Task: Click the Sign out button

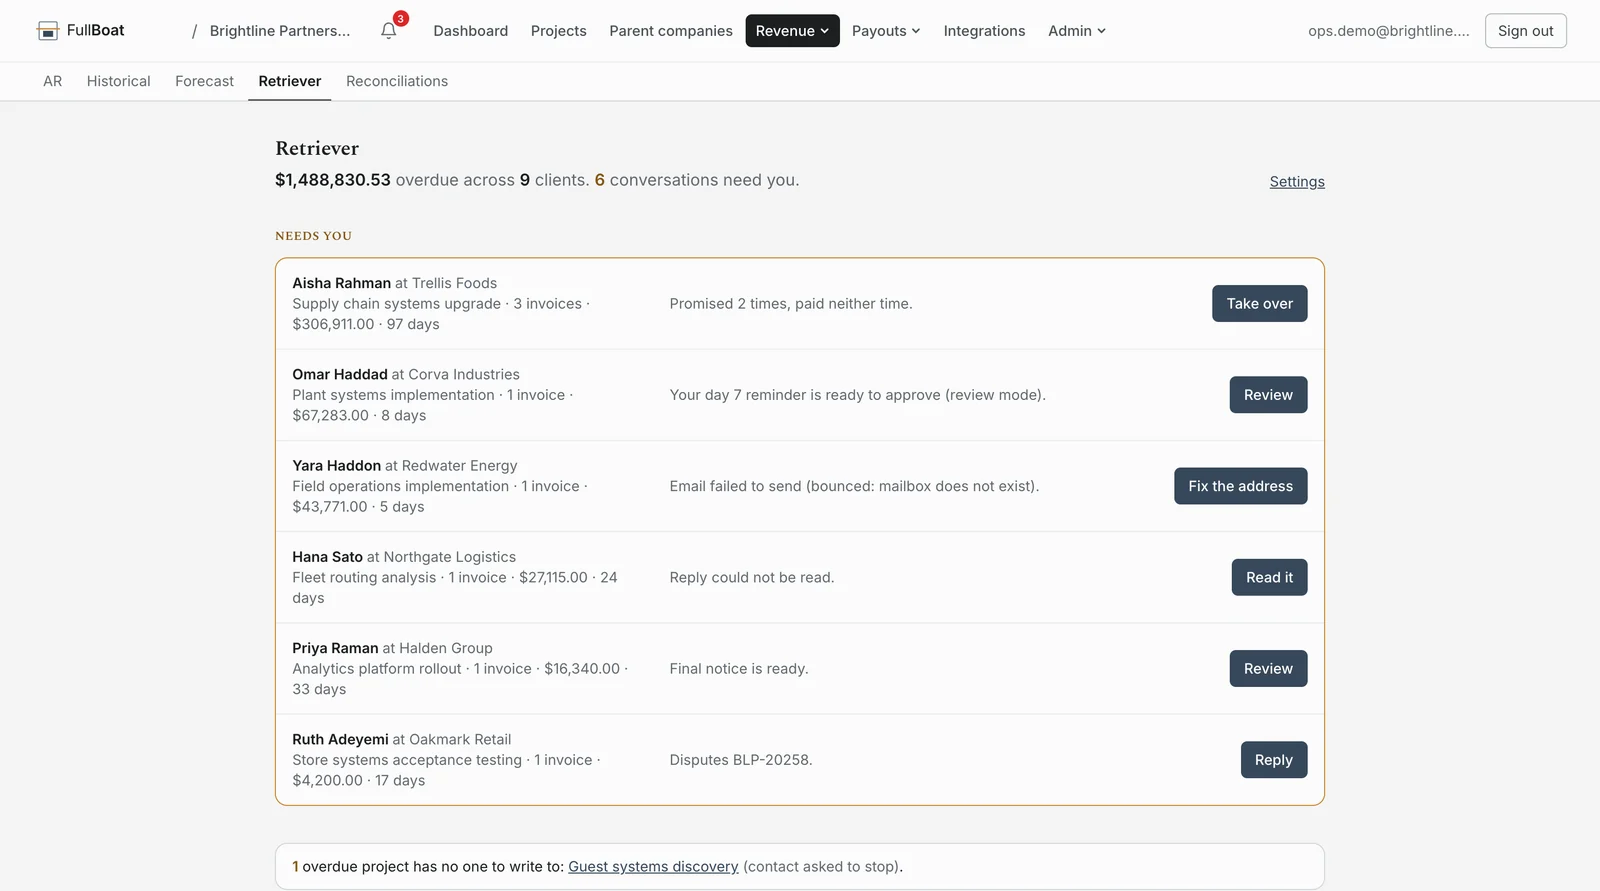Action: (x=1526, y=31)
